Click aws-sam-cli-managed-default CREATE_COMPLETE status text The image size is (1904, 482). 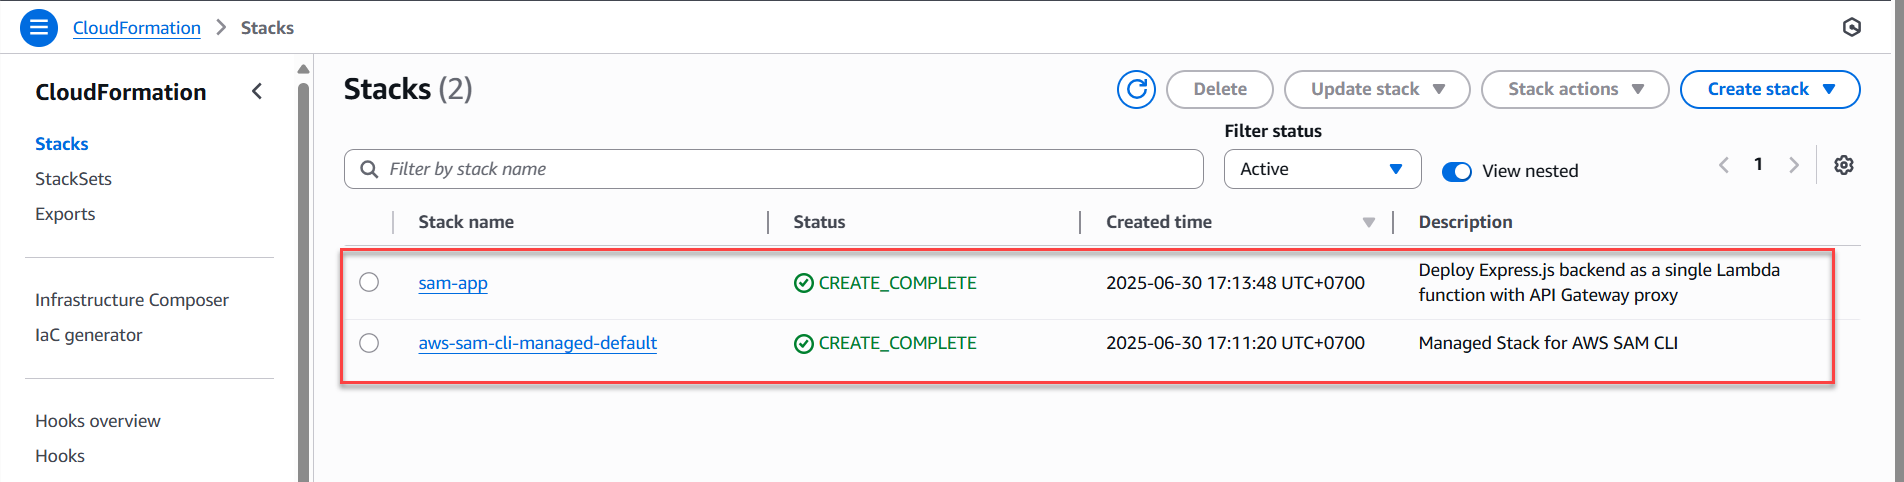point(897,343)
